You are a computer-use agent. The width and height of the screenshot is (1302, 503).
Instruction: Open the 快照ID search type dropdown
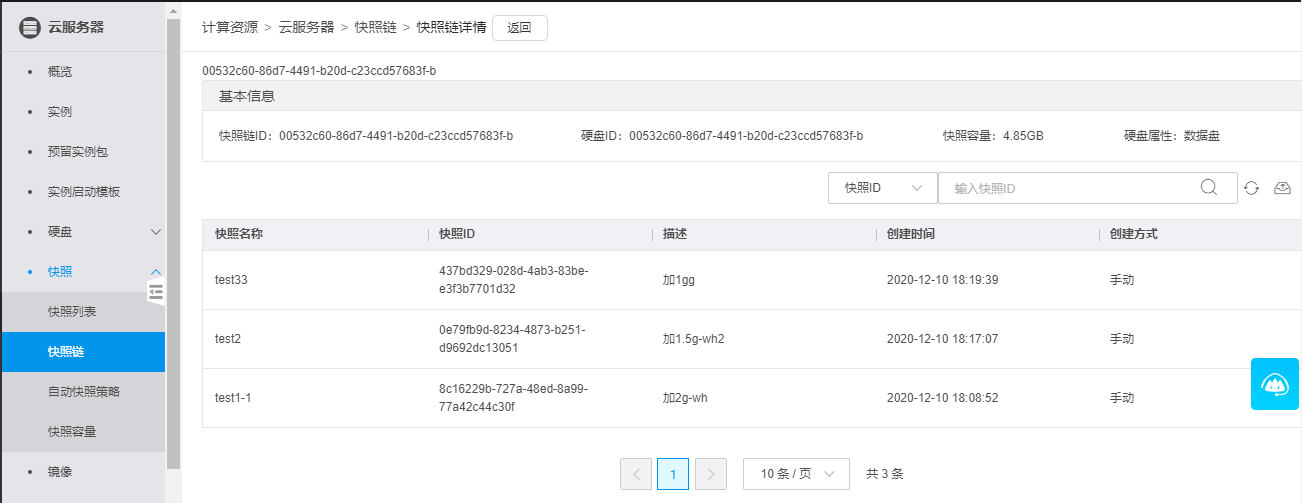(882, 188)
